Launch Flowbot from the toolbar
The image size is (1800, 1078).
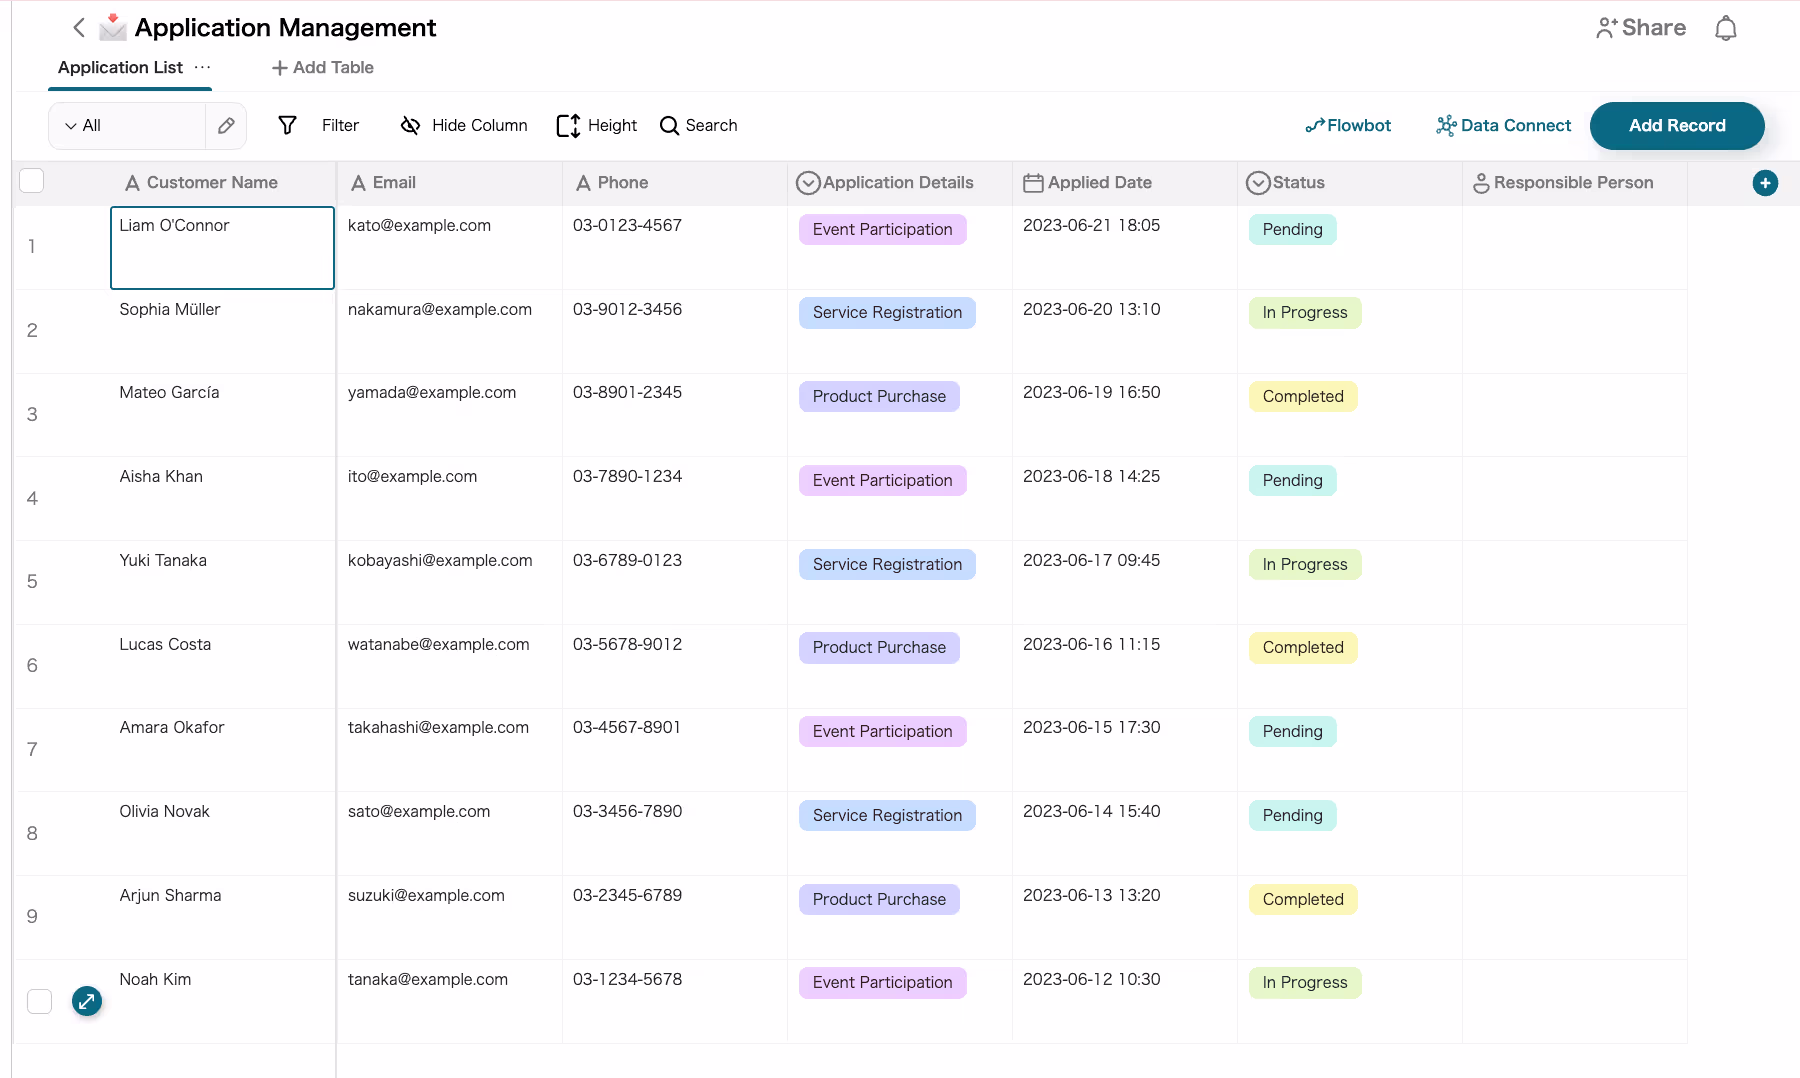(1348, 125)
